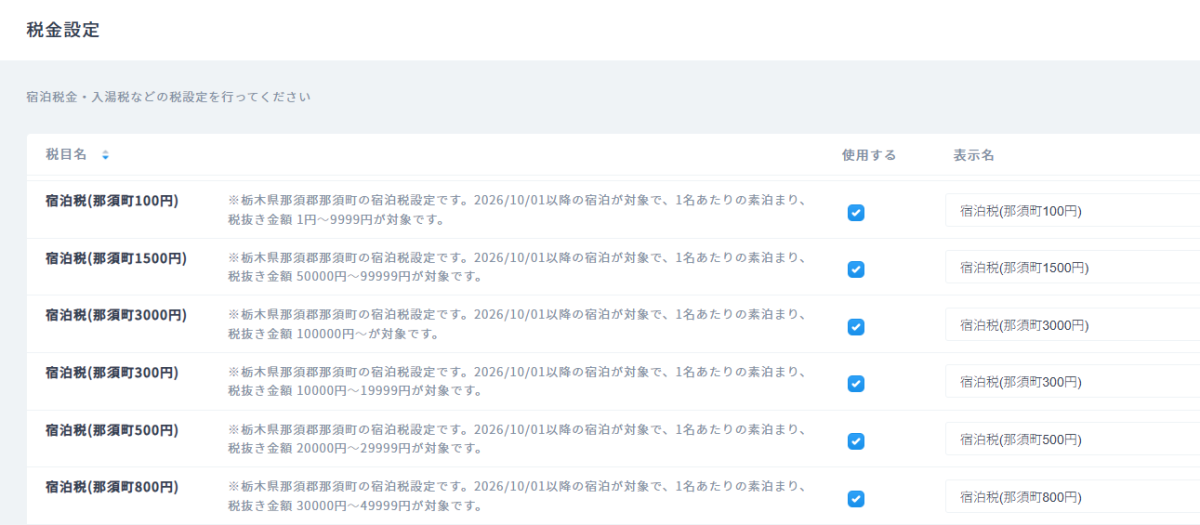The height and width of the screenshot is (525, 1200).
Task: Click the 宿泊税(那須町800円) 表示名 input
Action: point(1070,497)
